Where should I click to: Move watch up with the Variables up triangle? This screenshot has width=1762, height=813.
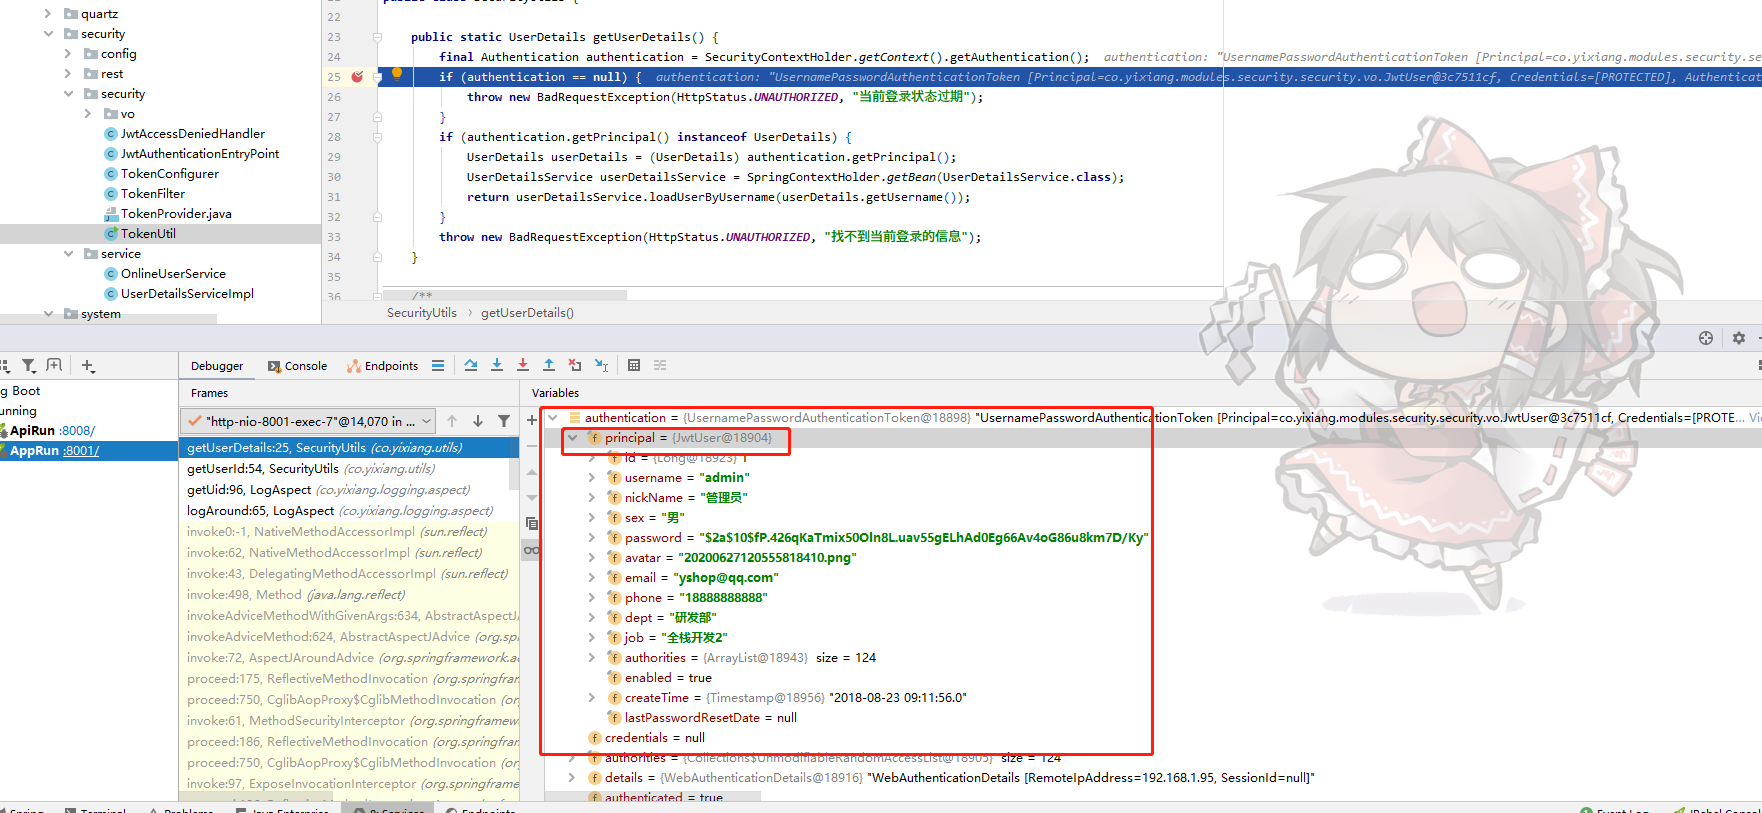[x=532, y=472]
